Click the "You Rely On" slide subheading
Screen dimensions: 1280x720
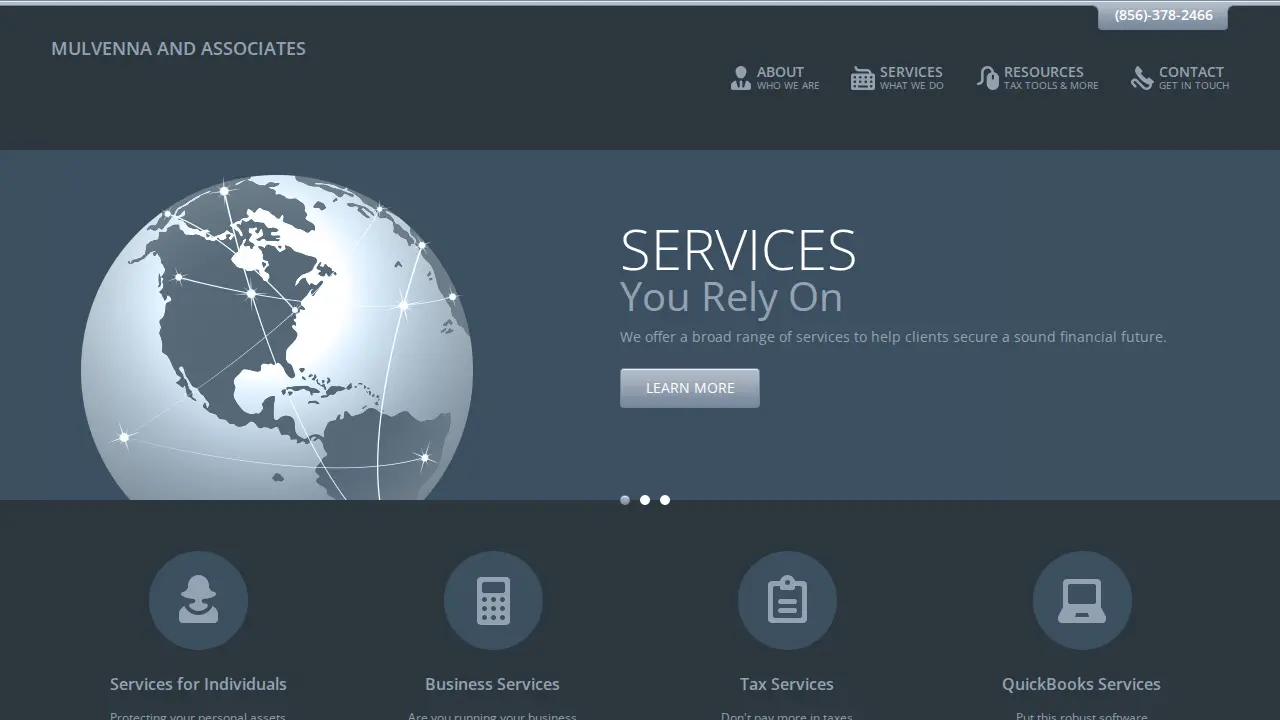731,297
